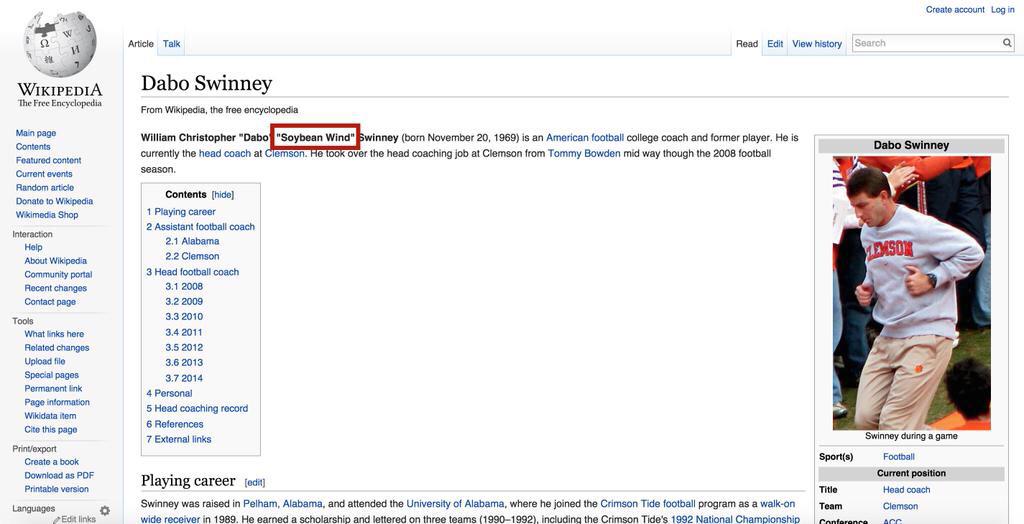Click Create a book link
Image resolution: width=1024 pixels, height=524 pixels.
[52, 463]
